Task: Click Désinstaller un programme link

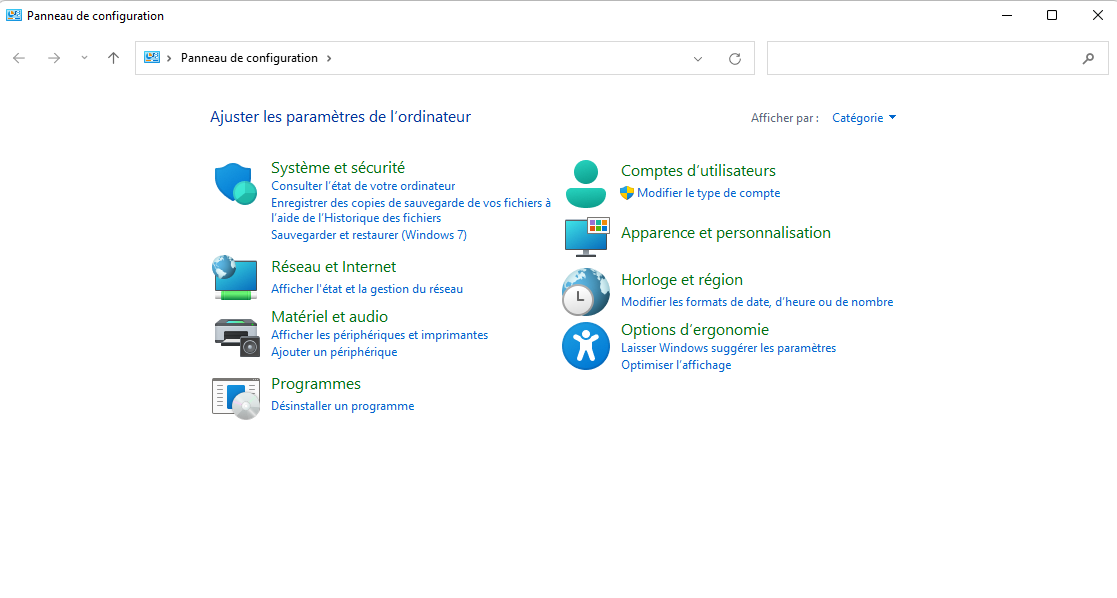Action: click(x=342, y=406)
